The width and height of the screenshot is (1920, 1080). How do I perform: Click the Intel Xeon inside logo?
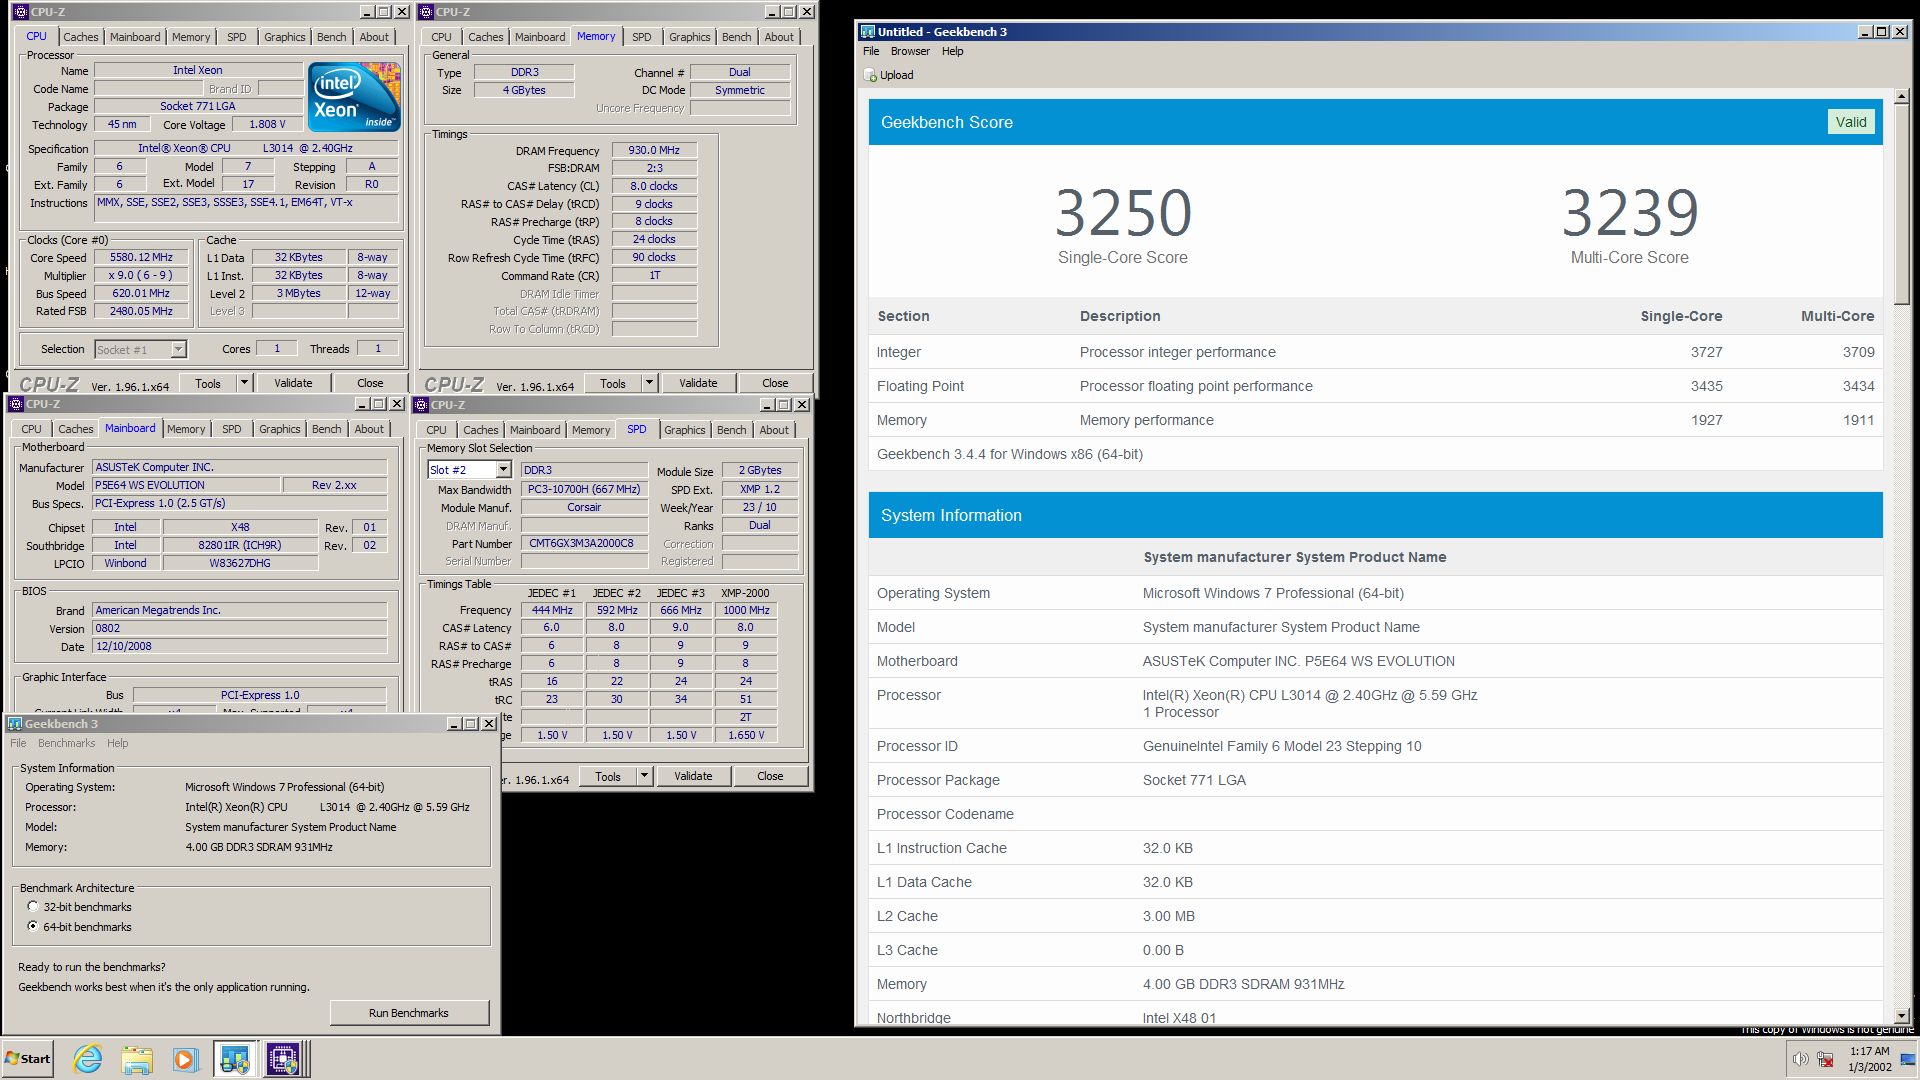tap(354, 96)
